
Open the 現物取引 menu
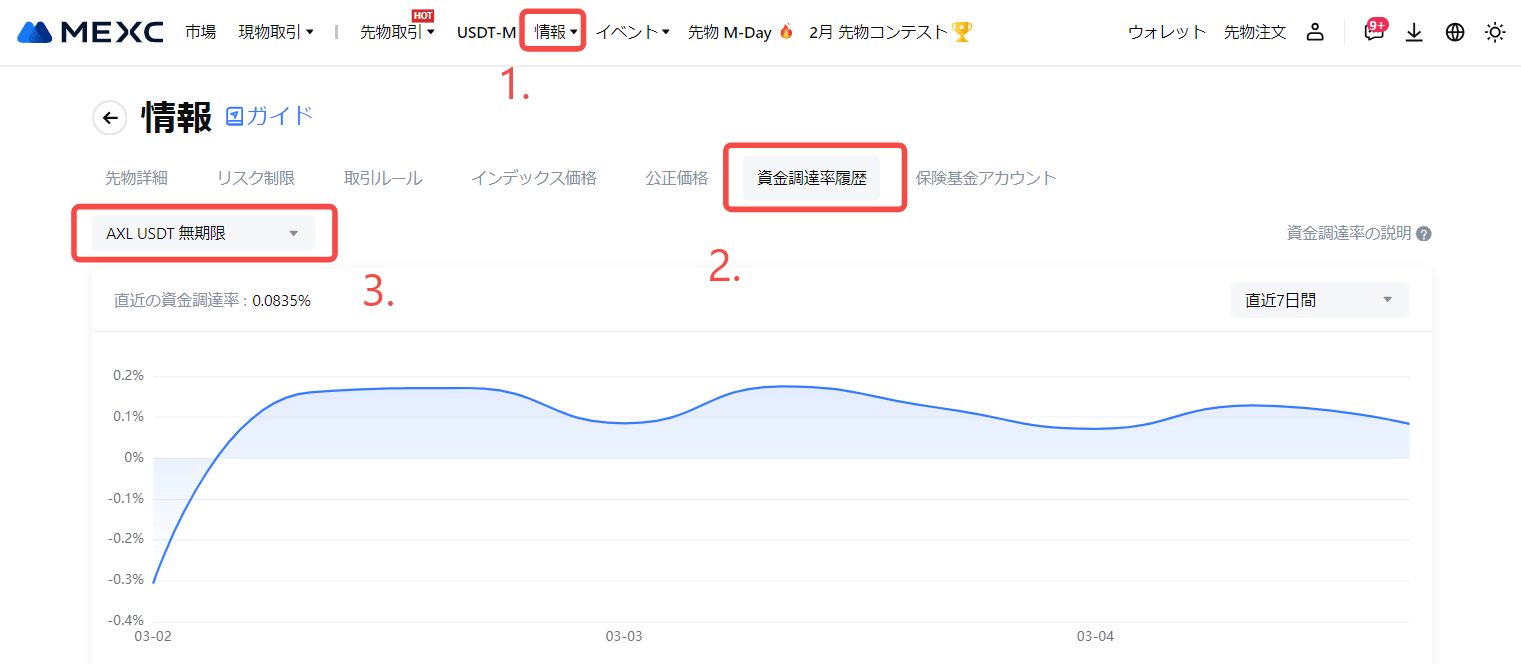click(x=276, y=32)
